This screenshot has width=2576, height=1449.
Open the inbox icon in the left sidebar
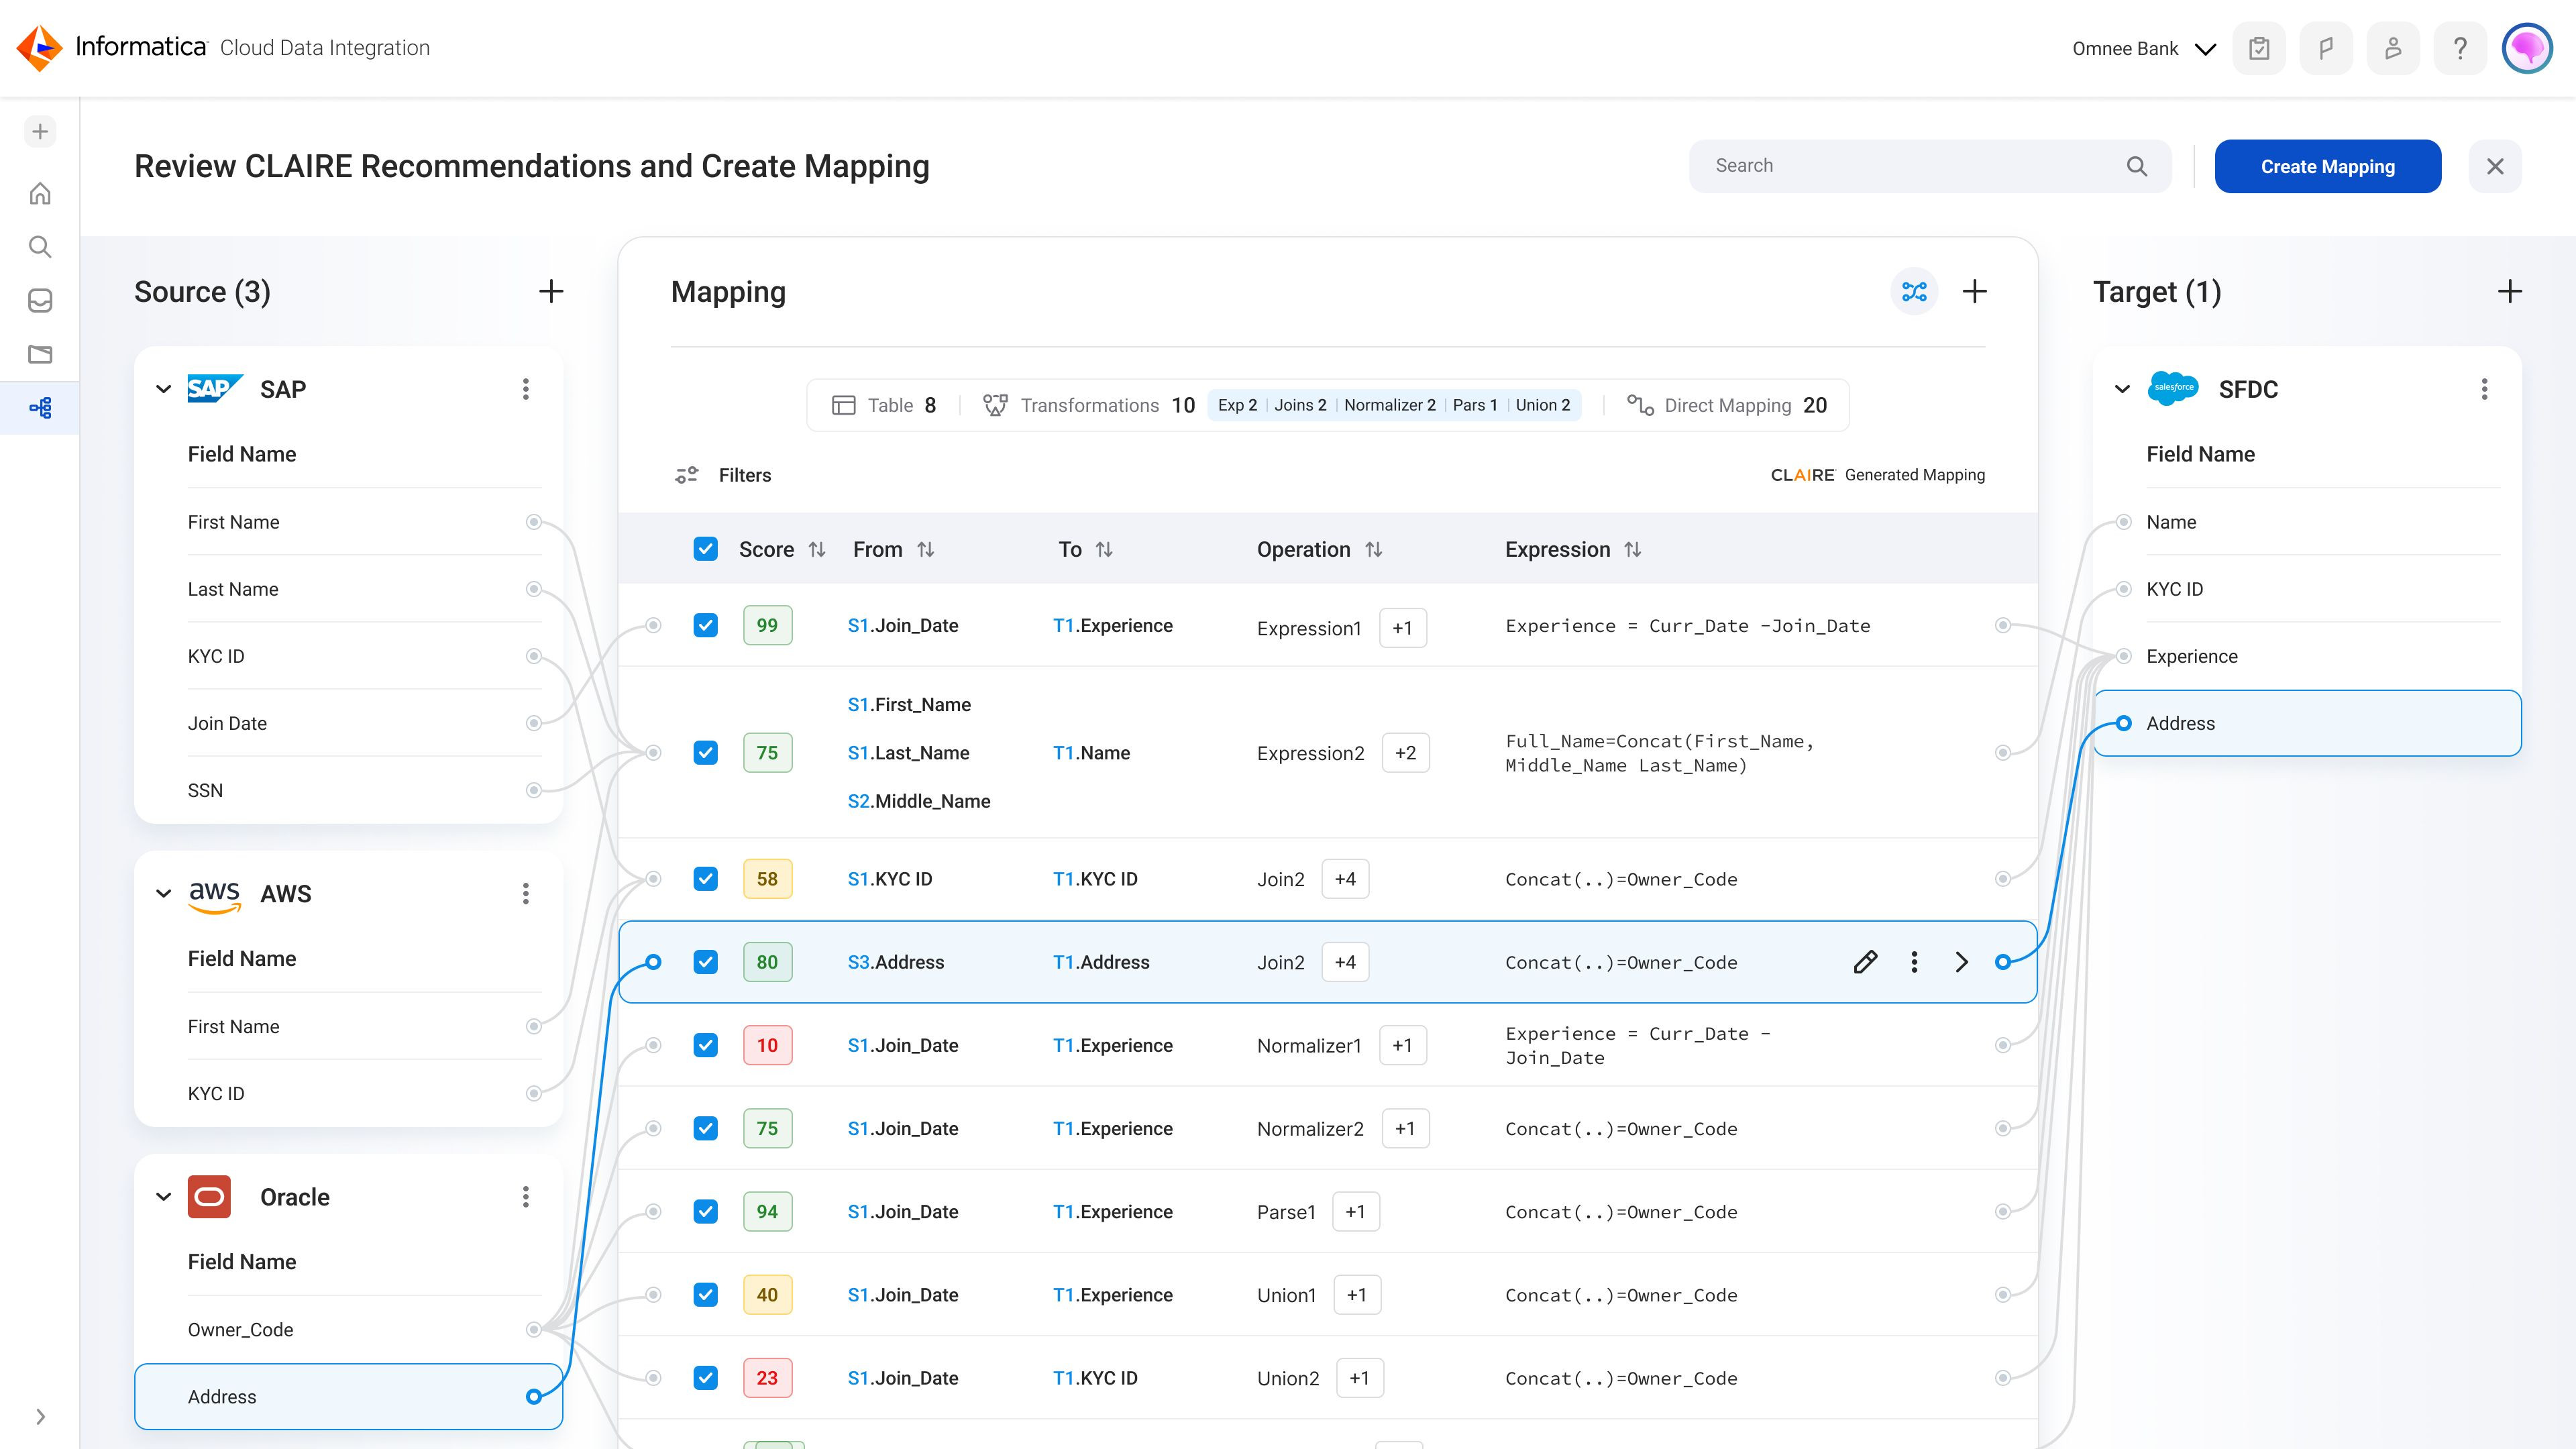[x=40, y=300]
